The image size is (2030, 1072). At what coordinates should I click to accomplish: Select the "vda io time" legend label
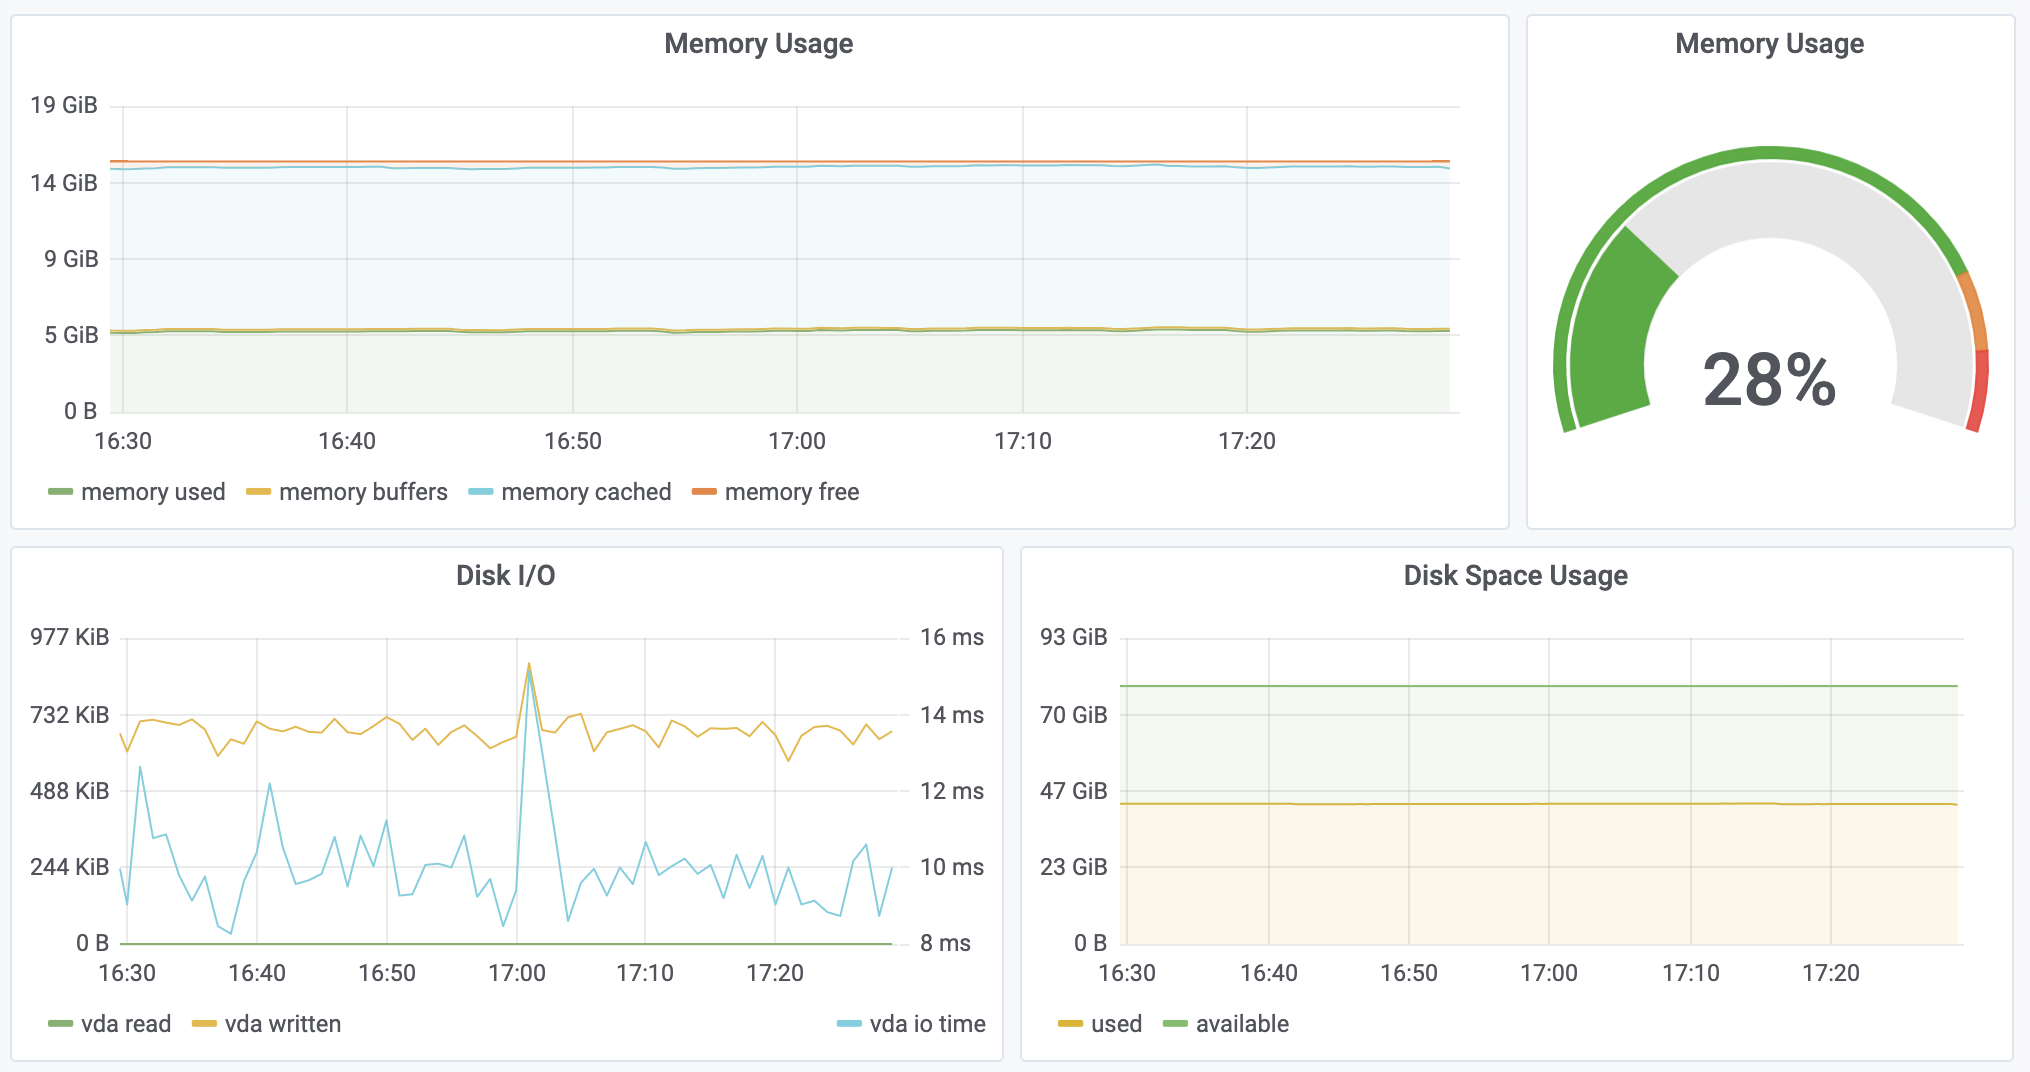coord(927,1024)
